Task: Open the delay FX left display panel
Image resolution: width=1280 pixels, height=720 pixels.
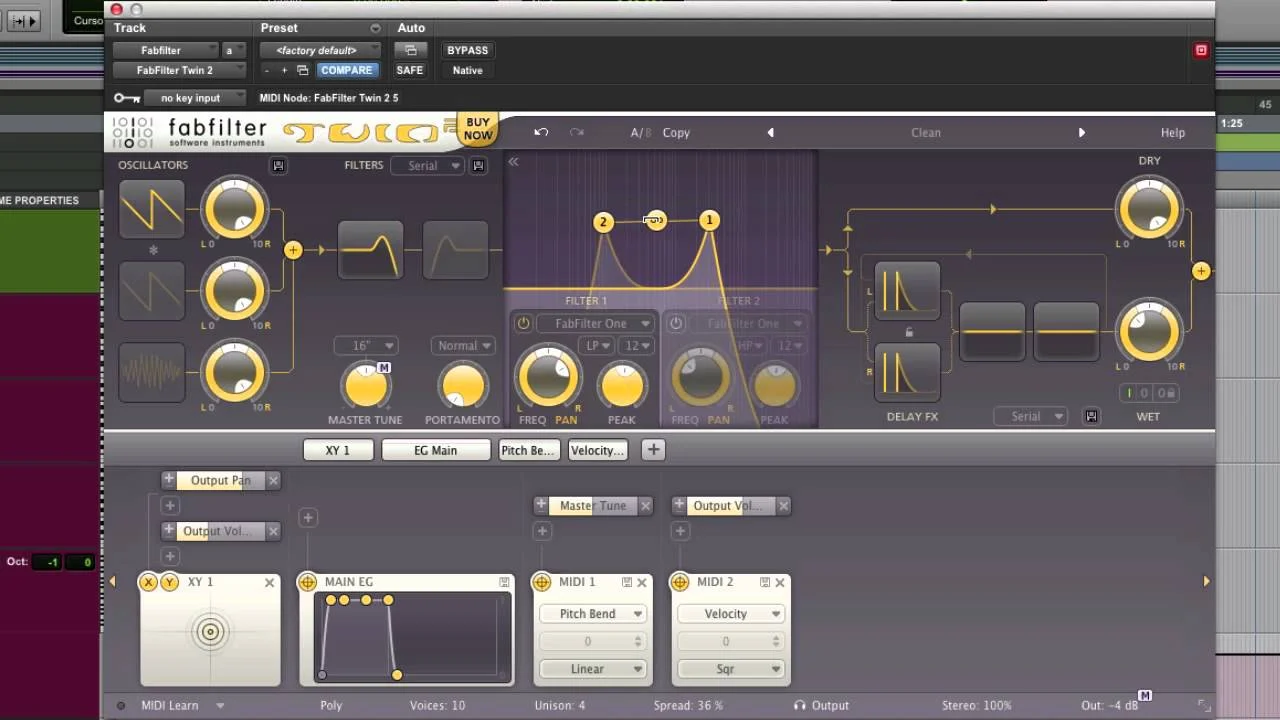Action: 908,290
